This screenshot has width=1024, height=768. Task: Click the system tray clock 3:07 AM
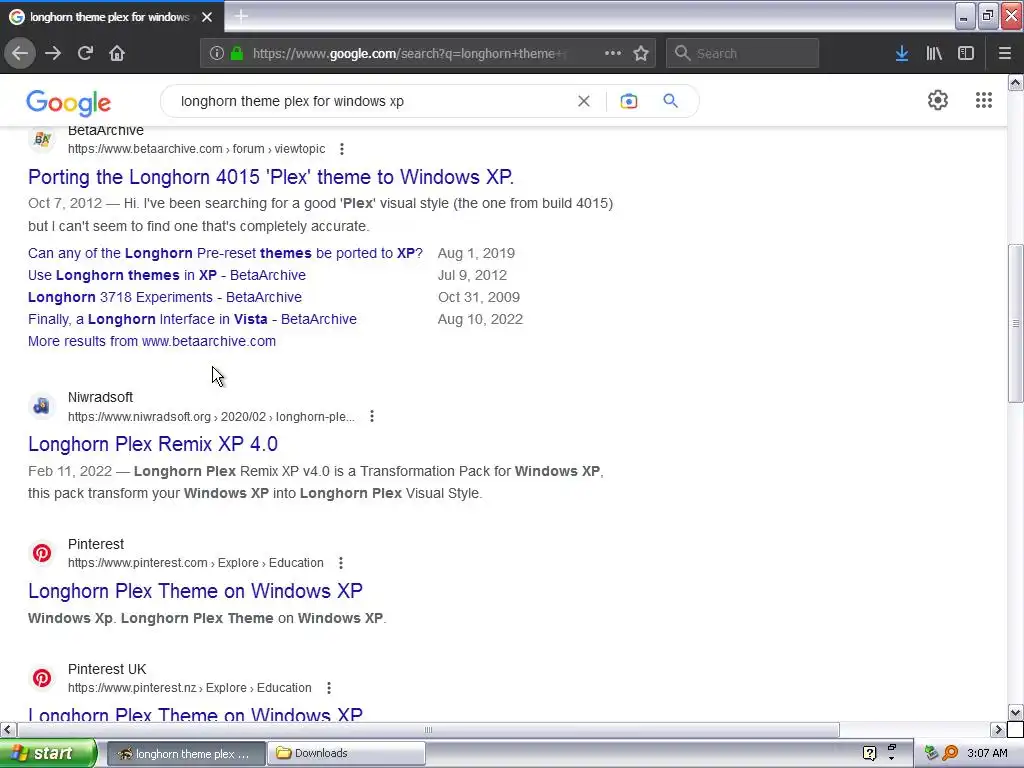pos(987,753)
